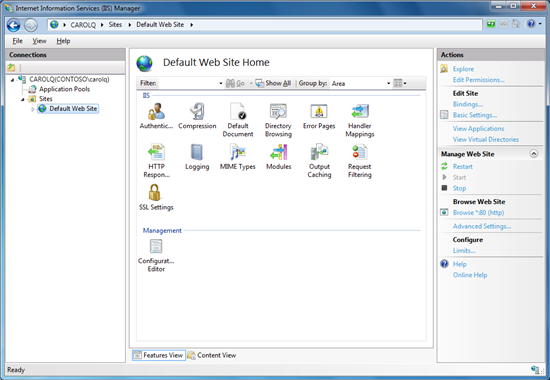Click the Help question mark toolbar icon

click(531, 24)
